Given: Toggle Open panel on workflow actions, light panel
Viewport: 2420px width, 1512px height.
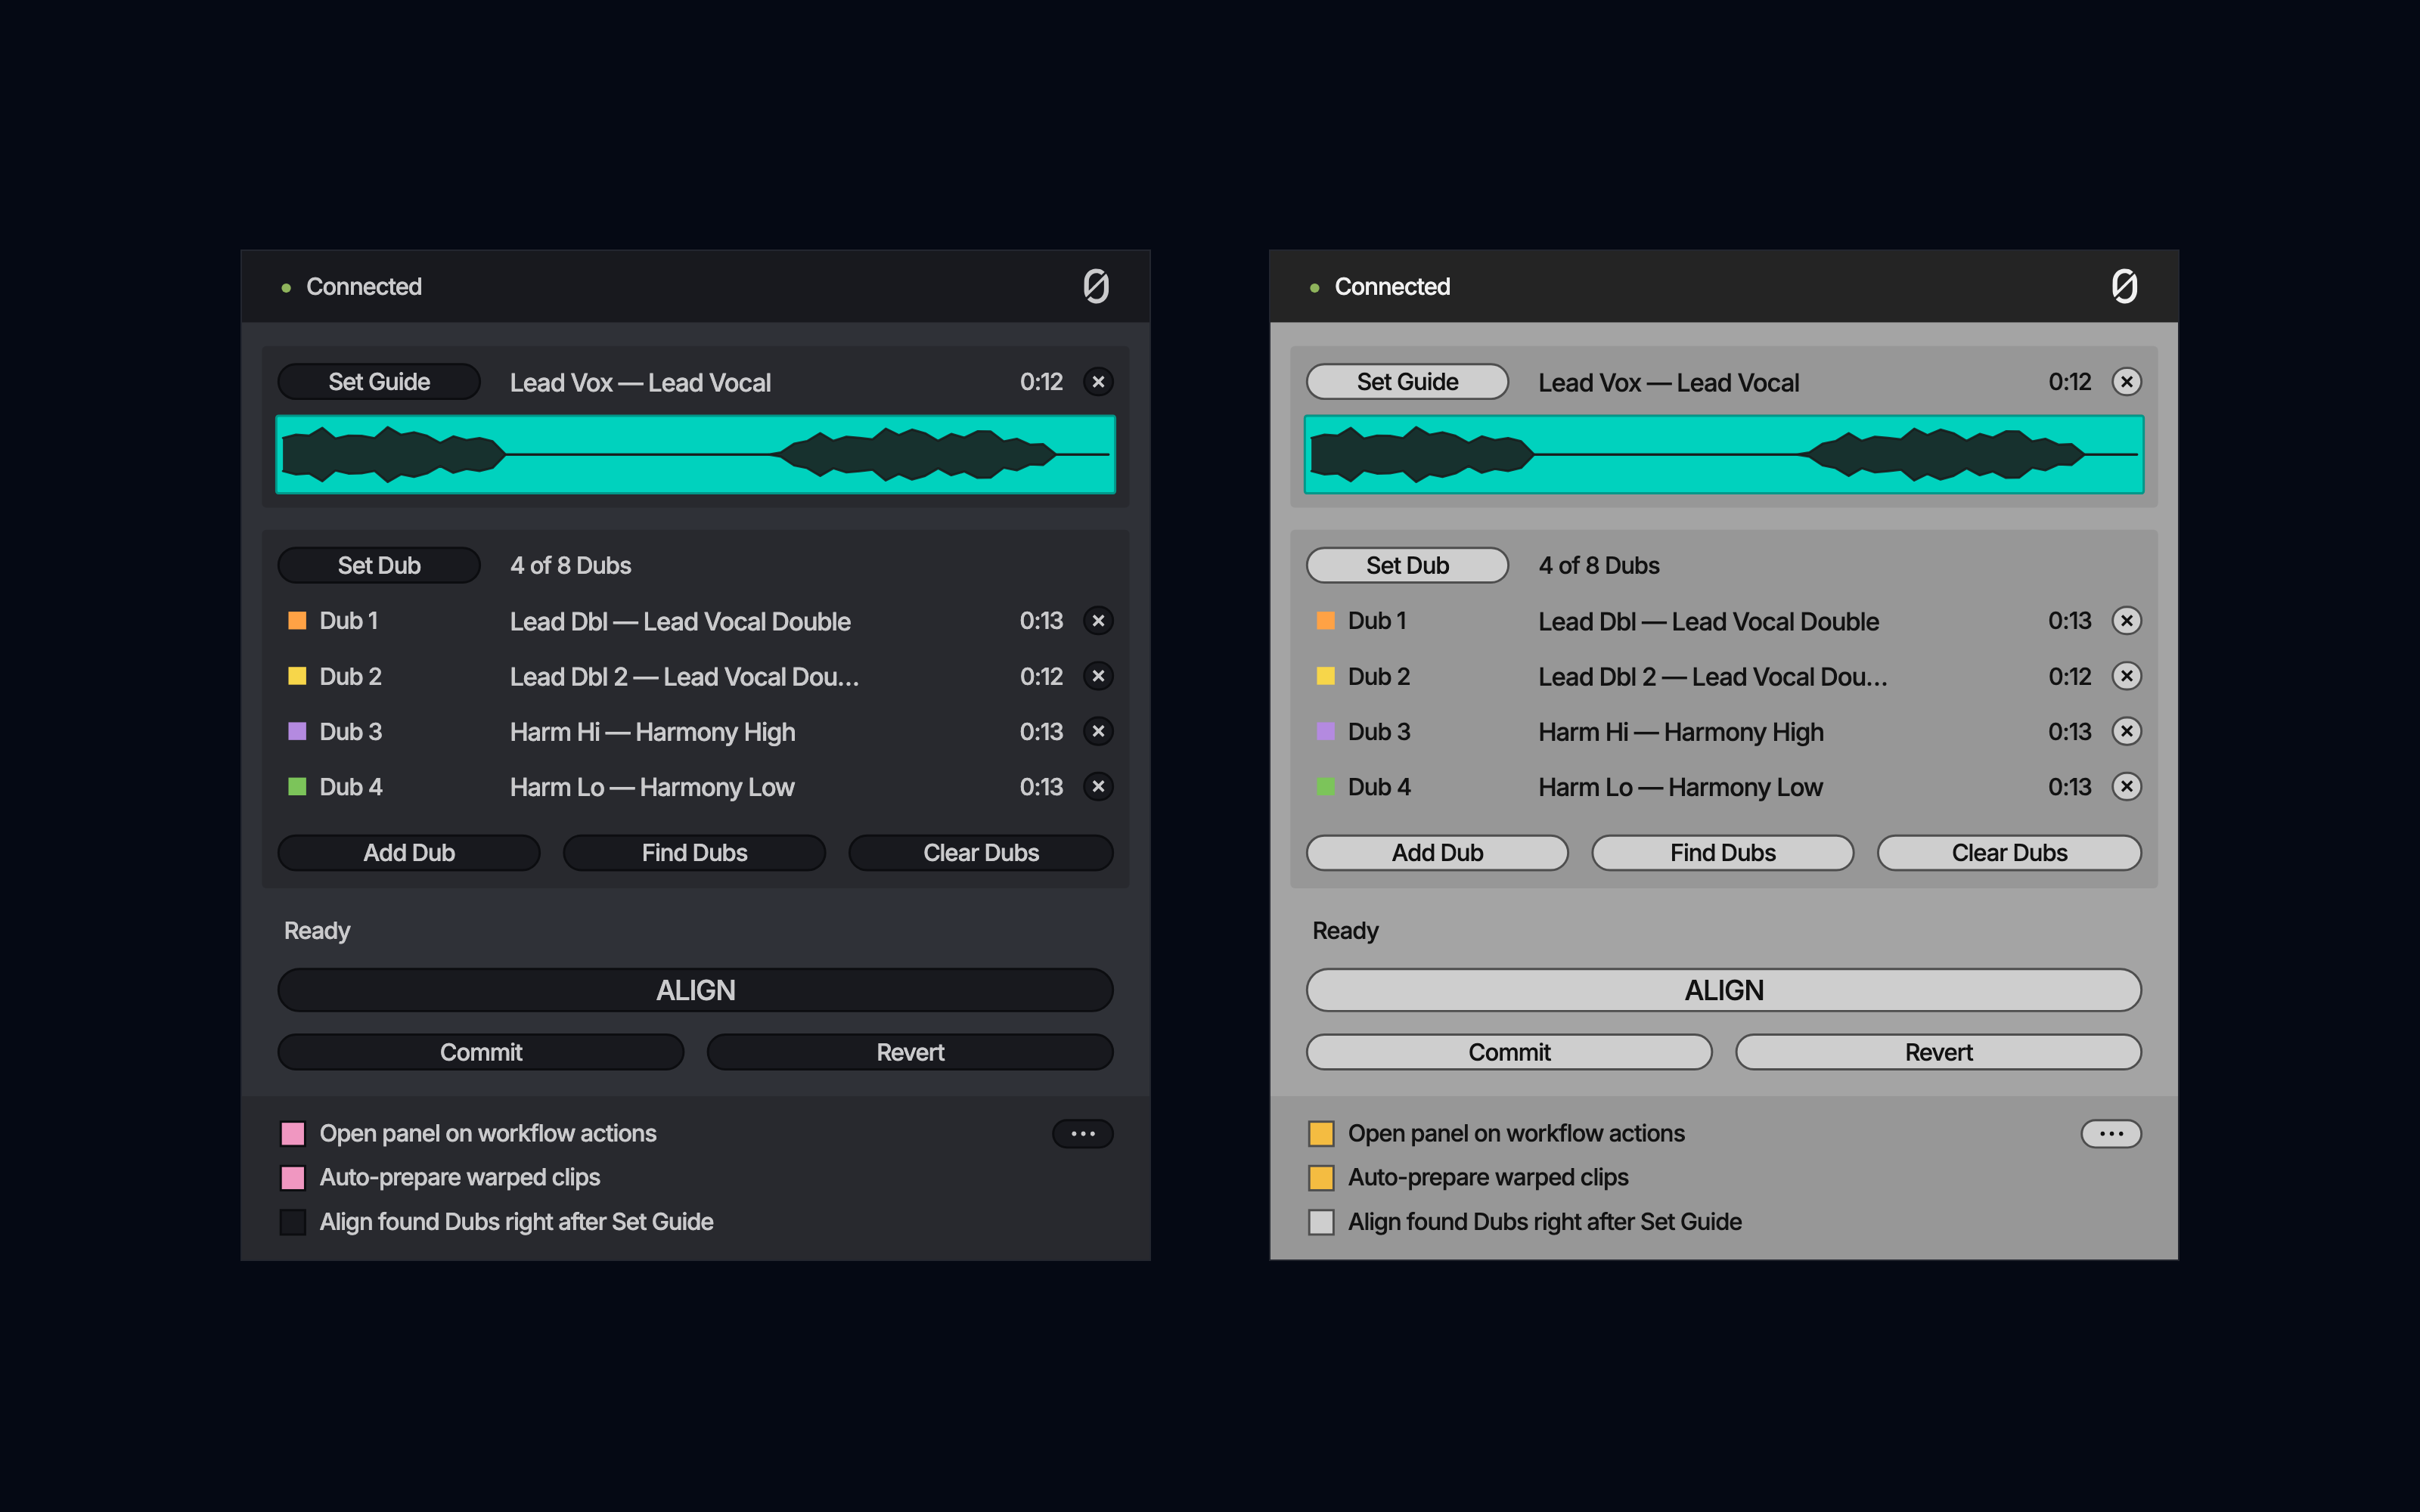Looking at the screenshot, I should 1321,1134.
